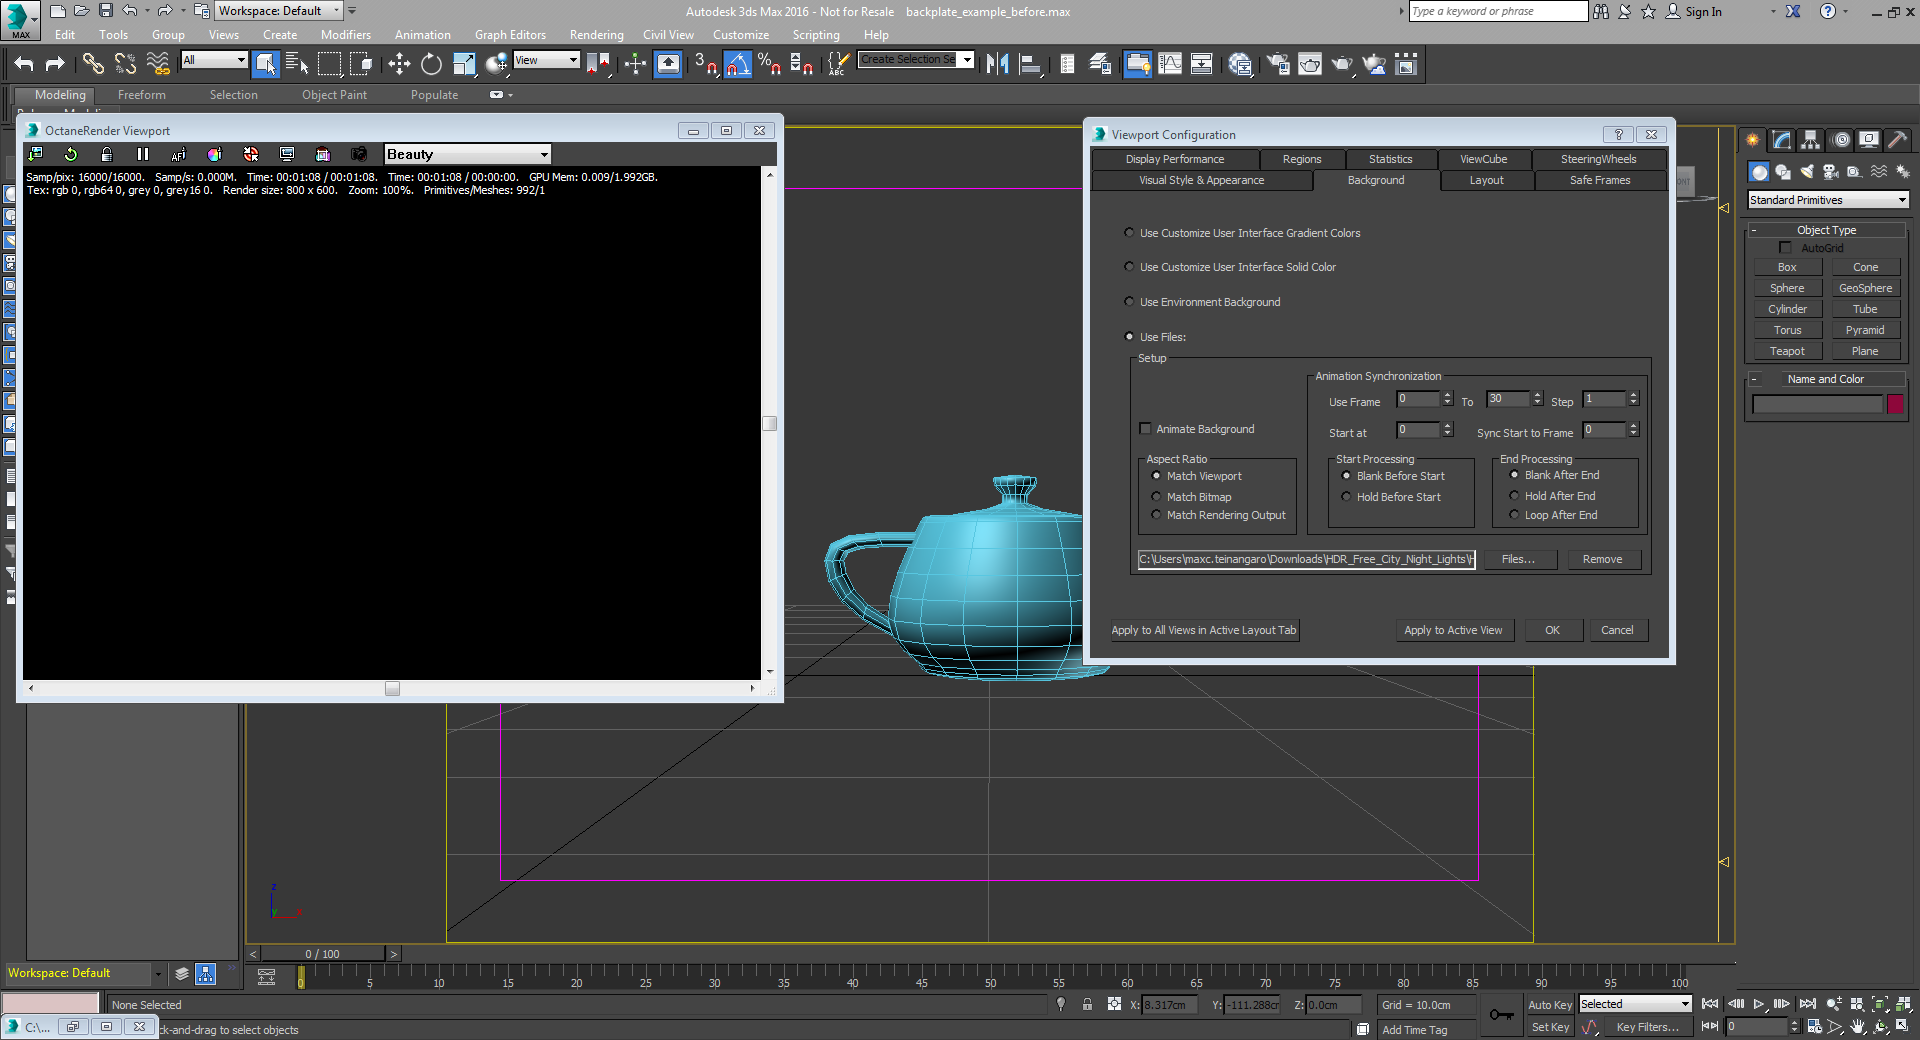The image size is (1920, 1040).
Task: Click the lock icon in OctaneRender Viewport
Action: (x=107, y=154)
